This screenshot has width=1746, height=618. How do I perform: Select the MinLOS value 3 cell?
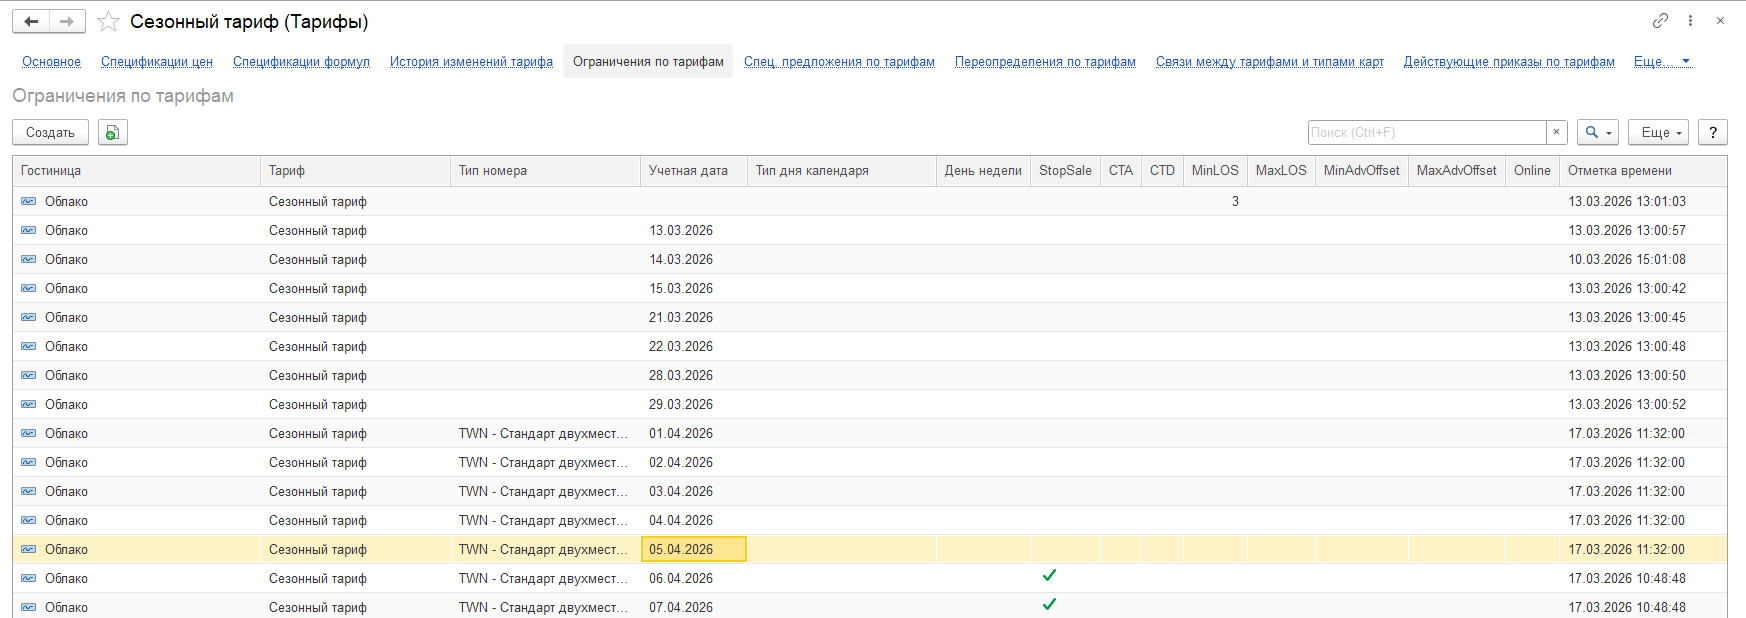[x=1215, y=201]
